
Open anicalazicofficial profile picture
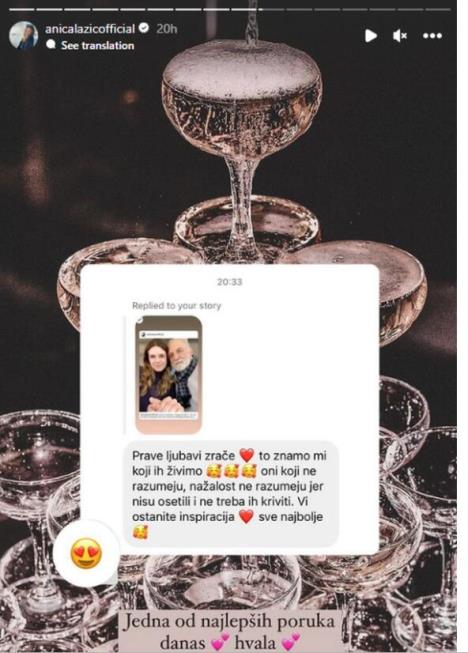(24, 35)
